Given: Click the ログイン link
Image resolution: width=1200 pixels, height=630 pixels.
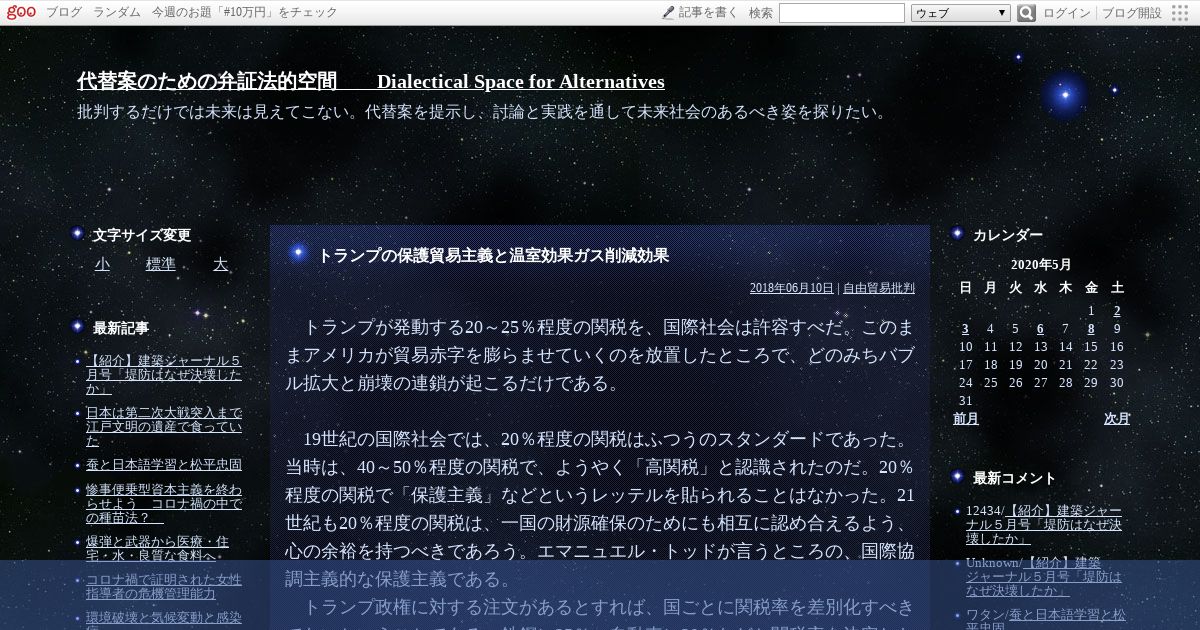Looking at the screenshot, I should (1067, 13).
